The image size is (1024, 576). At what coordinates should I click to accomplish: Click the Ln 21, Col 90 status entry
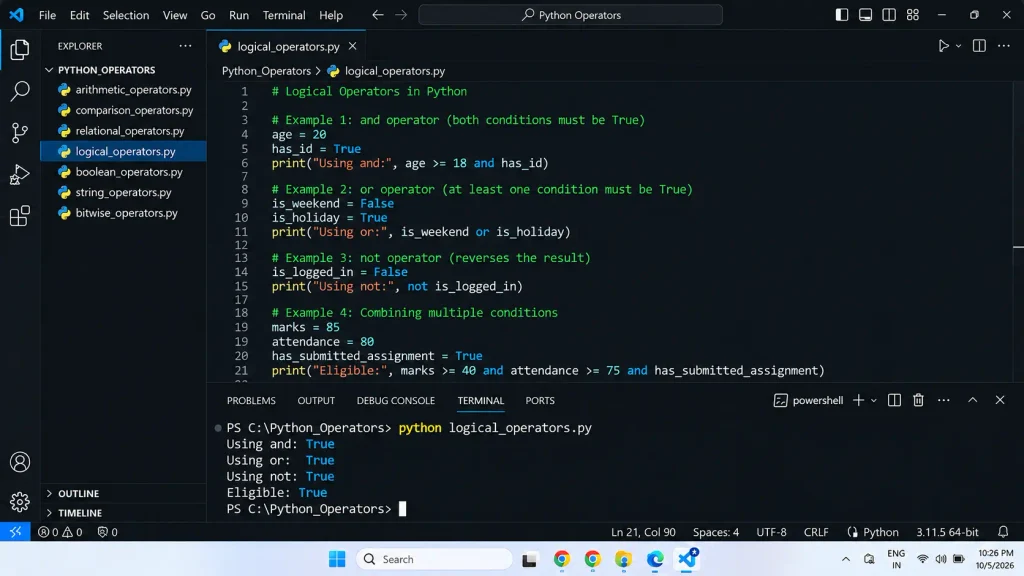coord(643,532)
